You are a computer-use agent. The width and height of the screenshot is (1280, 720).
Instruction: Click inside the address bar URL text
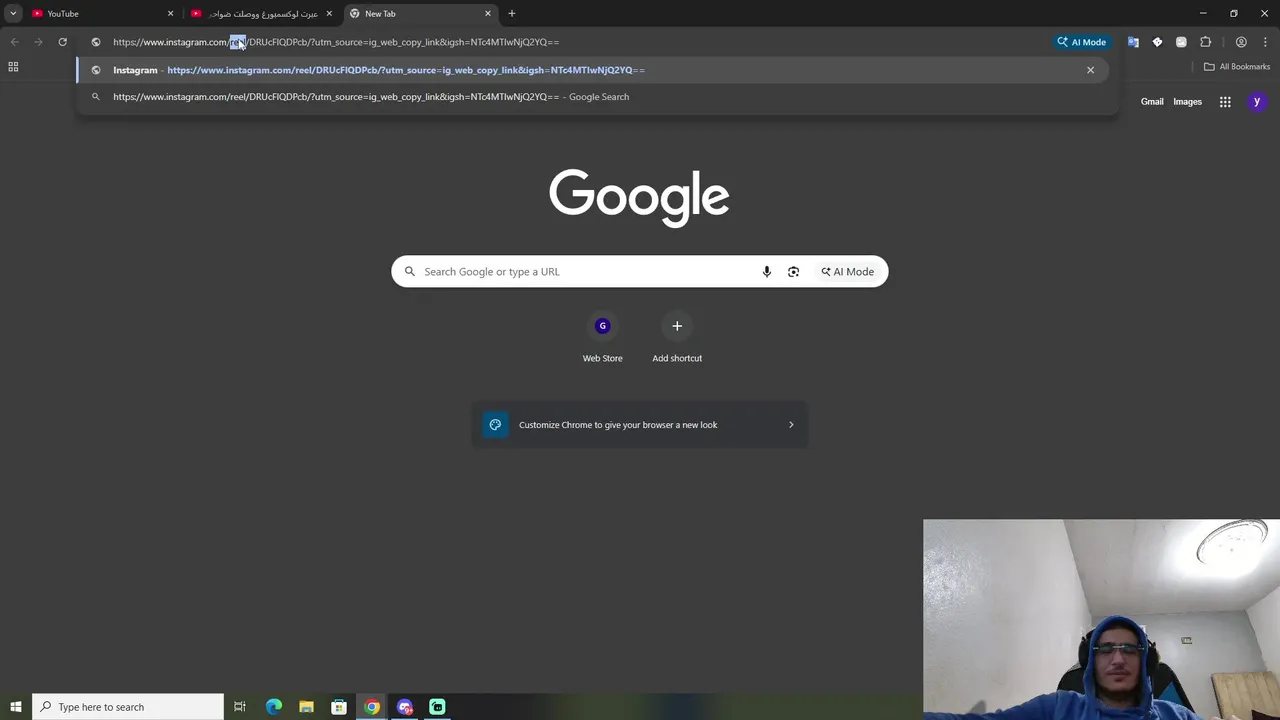click(336, 42)
